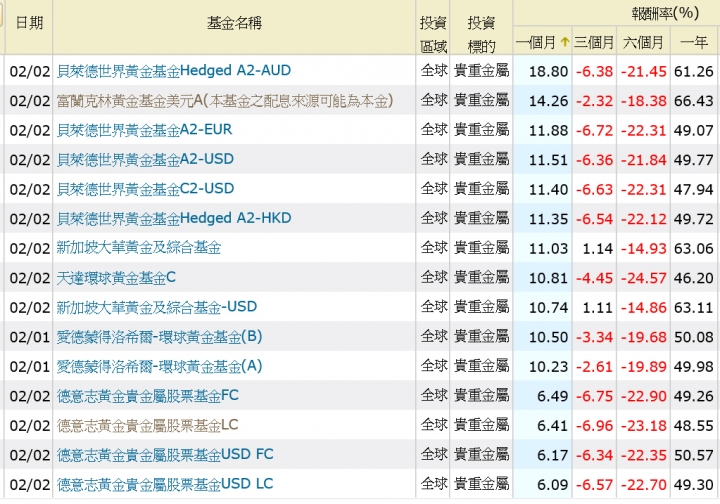Open 愛德蒙得洛希爾-環球黃金基金(A) link

pyautogui.click(x=159, y=366)
